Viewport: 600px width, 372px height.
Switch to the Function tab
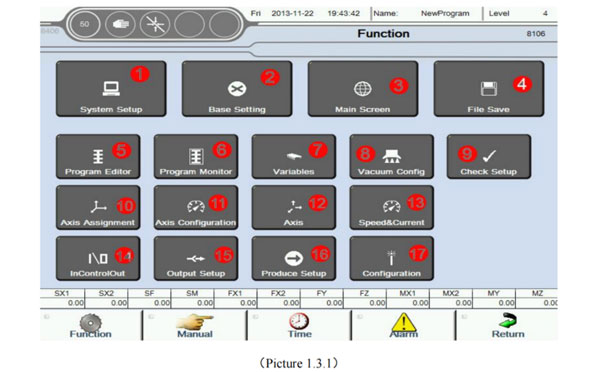[x=91, y=326]
